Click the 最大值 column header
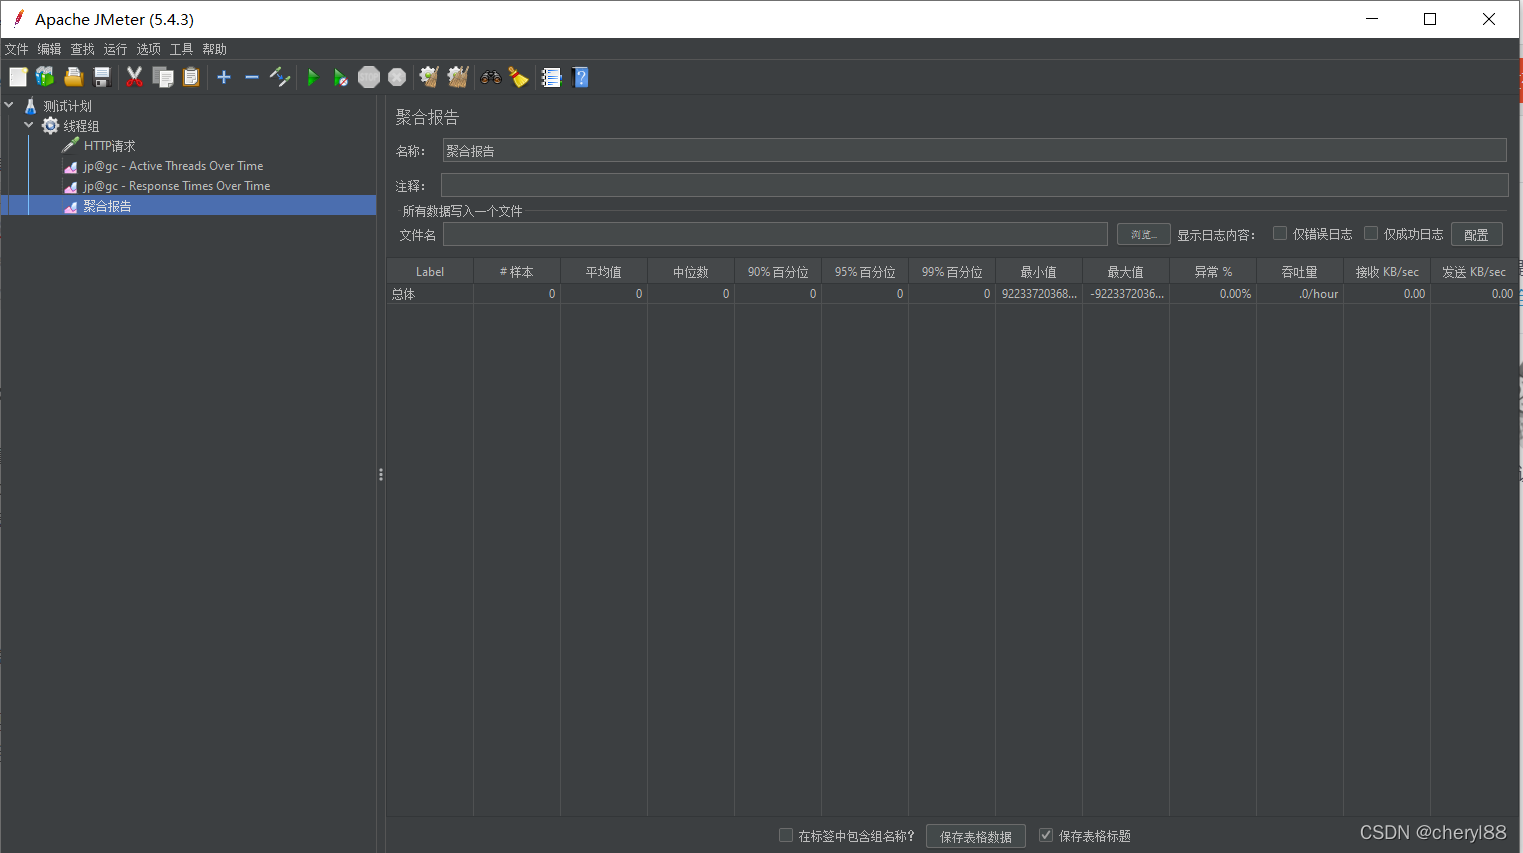This screenshot has width=1523, height=853. 1126,272
